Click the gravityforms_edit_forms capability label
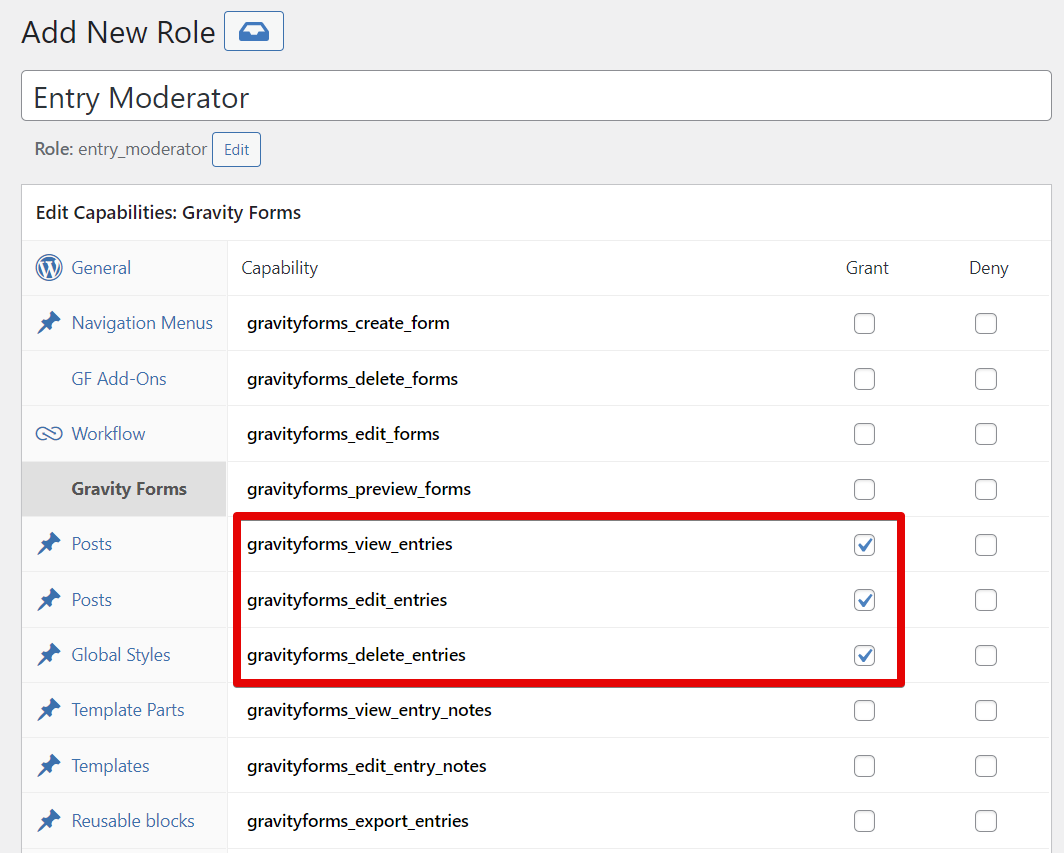 click(x=343, y=434)
